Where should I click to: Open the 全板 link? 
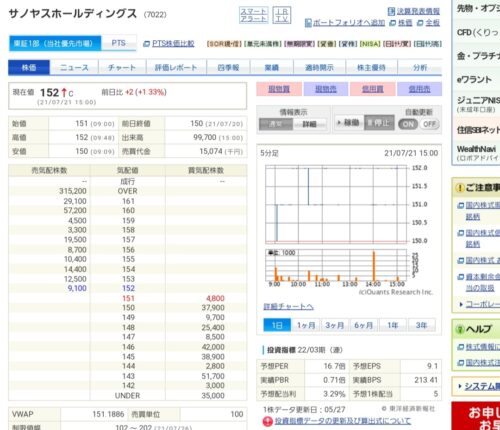[433, 23]
